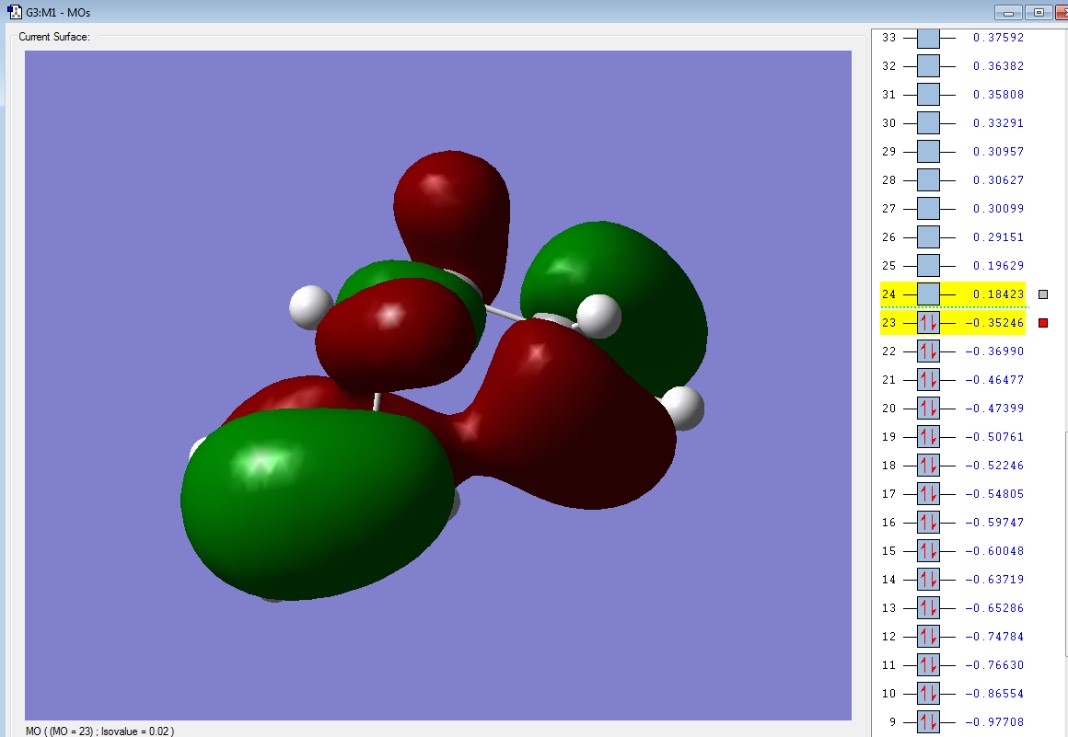
Task: Click HOMO energy value -0.35246
Action: [x=994, y=323]
